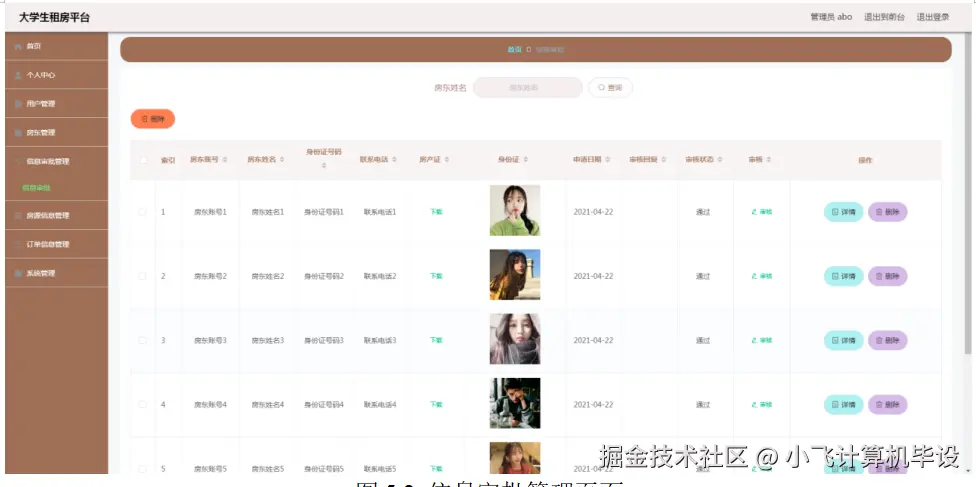The width and height of the screenshot is (976, 487).
Task: Open 详情 for row 房东账号4
Action: (843, 404)
